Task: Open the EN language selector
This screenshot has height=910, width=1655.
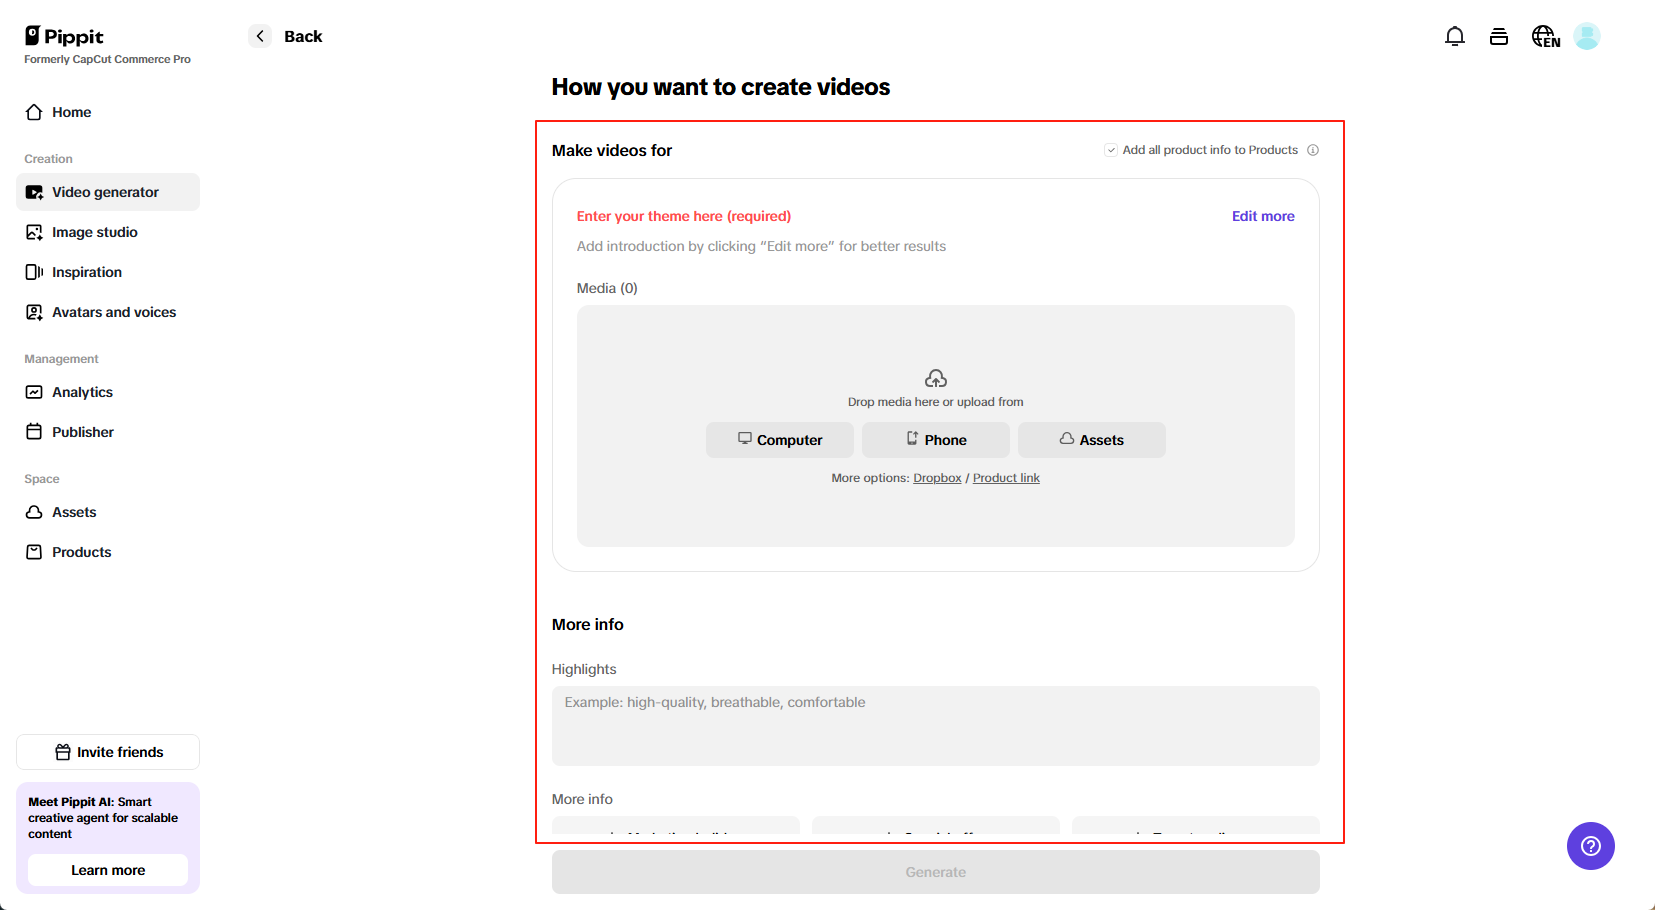Action: pyautogui.click(x=1545, y=36)
